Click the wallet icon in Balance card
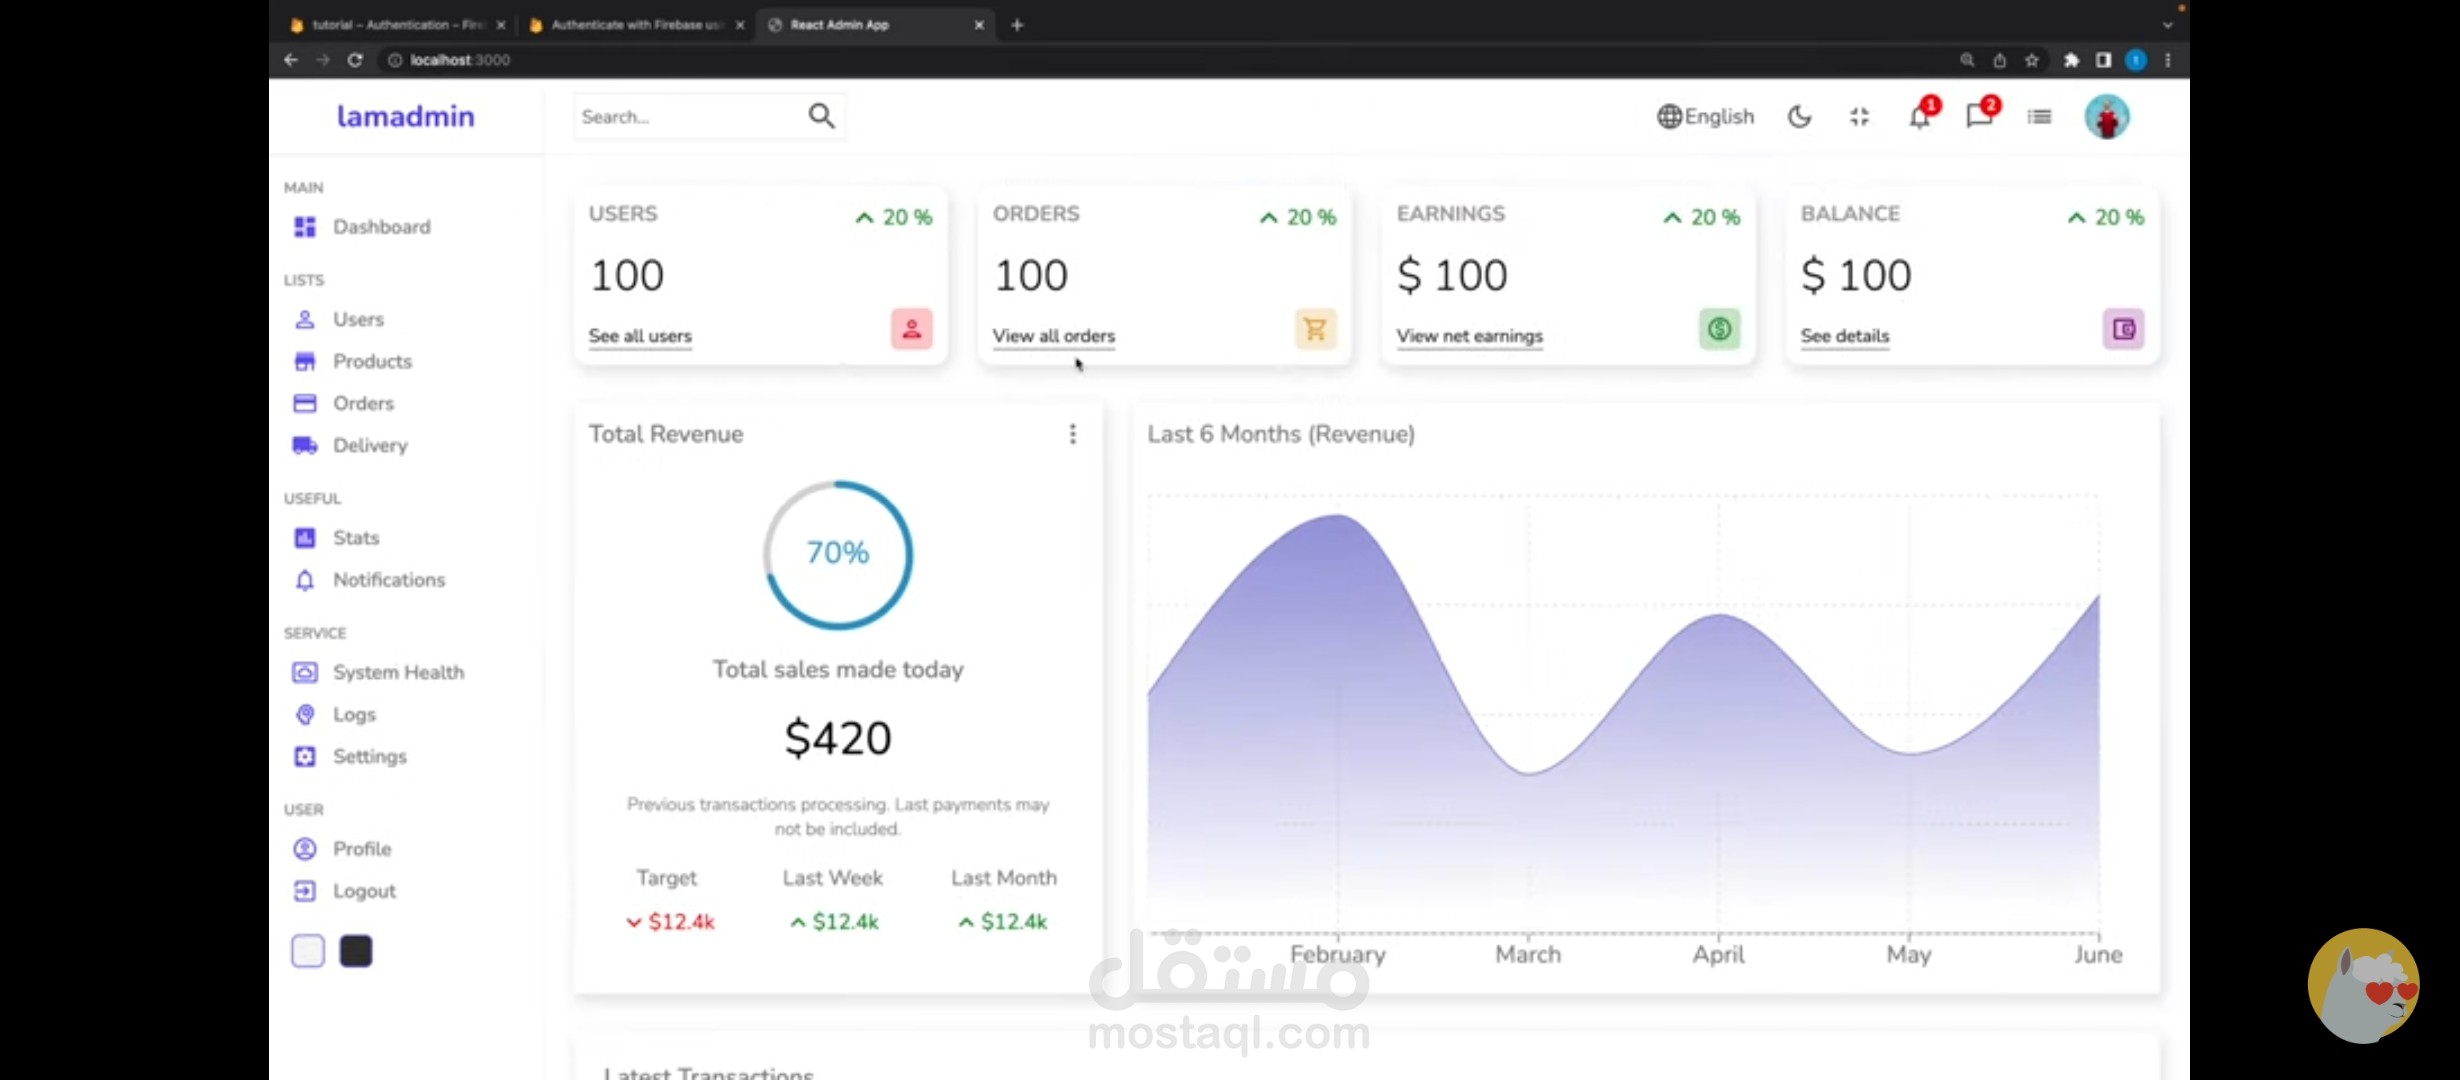The image size is (2460, 1080). coord(2123,329)
